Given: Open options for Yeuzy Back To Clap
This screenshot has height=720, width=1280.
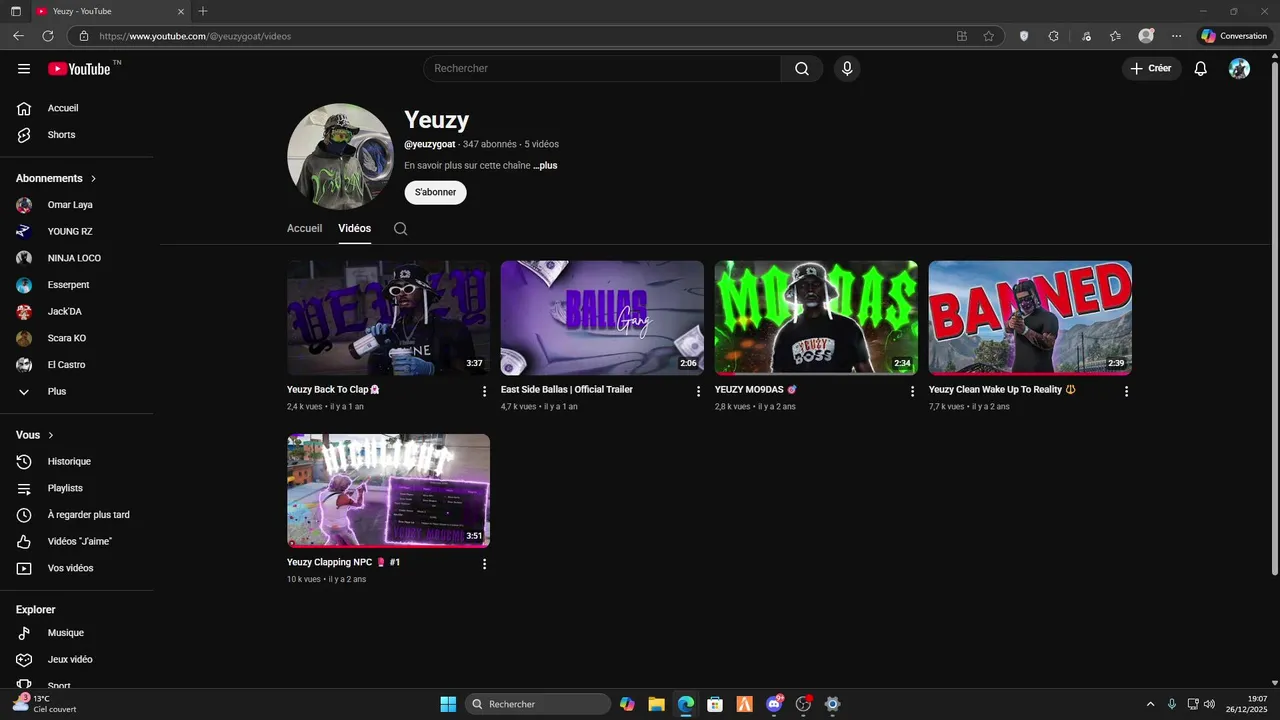Looking at the screenshot, I should point(485,391).
